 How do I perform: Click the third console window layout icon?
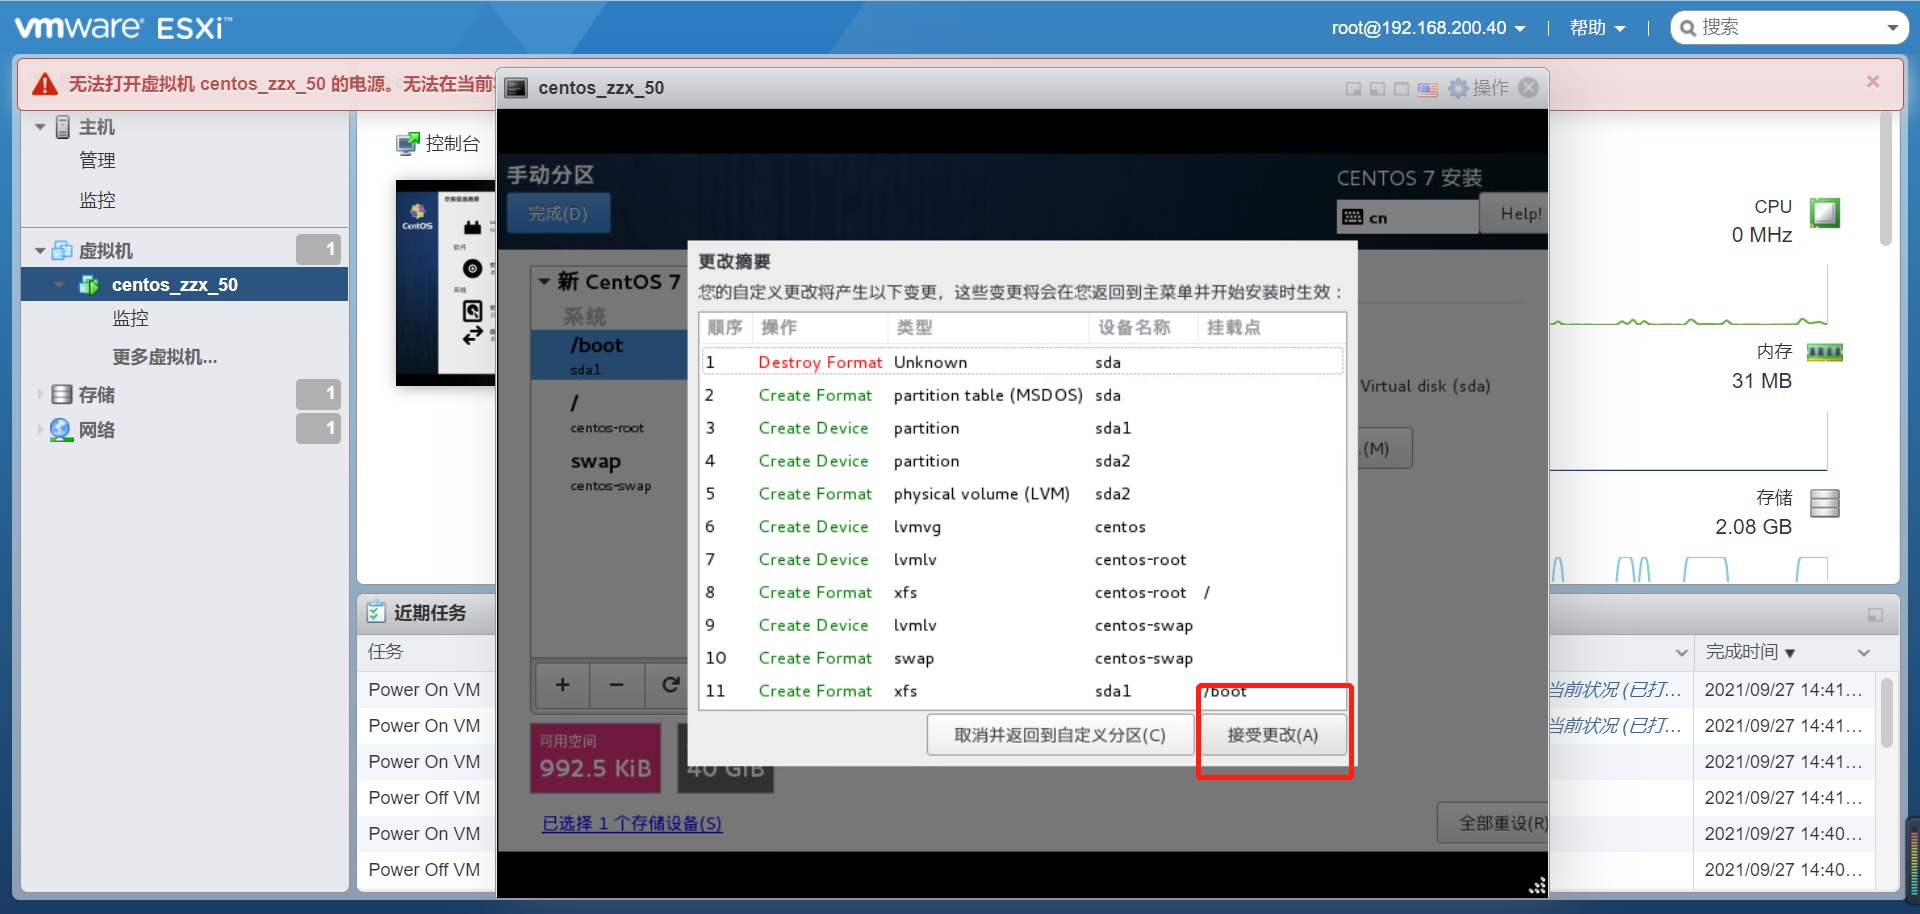point(1401,89)
